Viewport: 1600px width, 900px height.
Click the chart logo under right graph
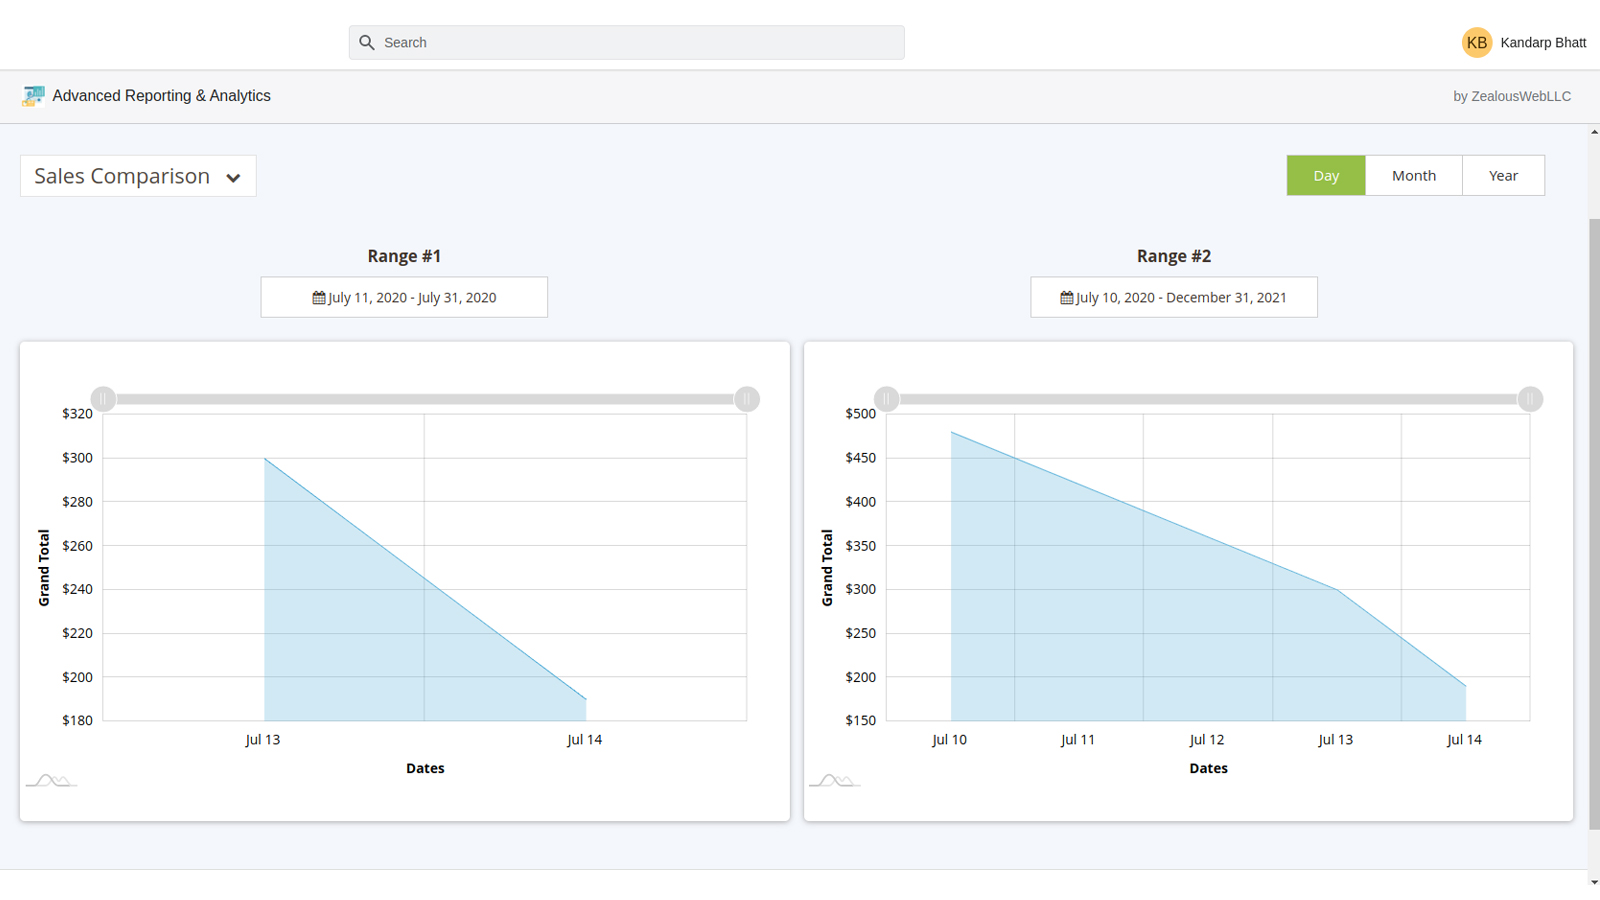point(834,780)
